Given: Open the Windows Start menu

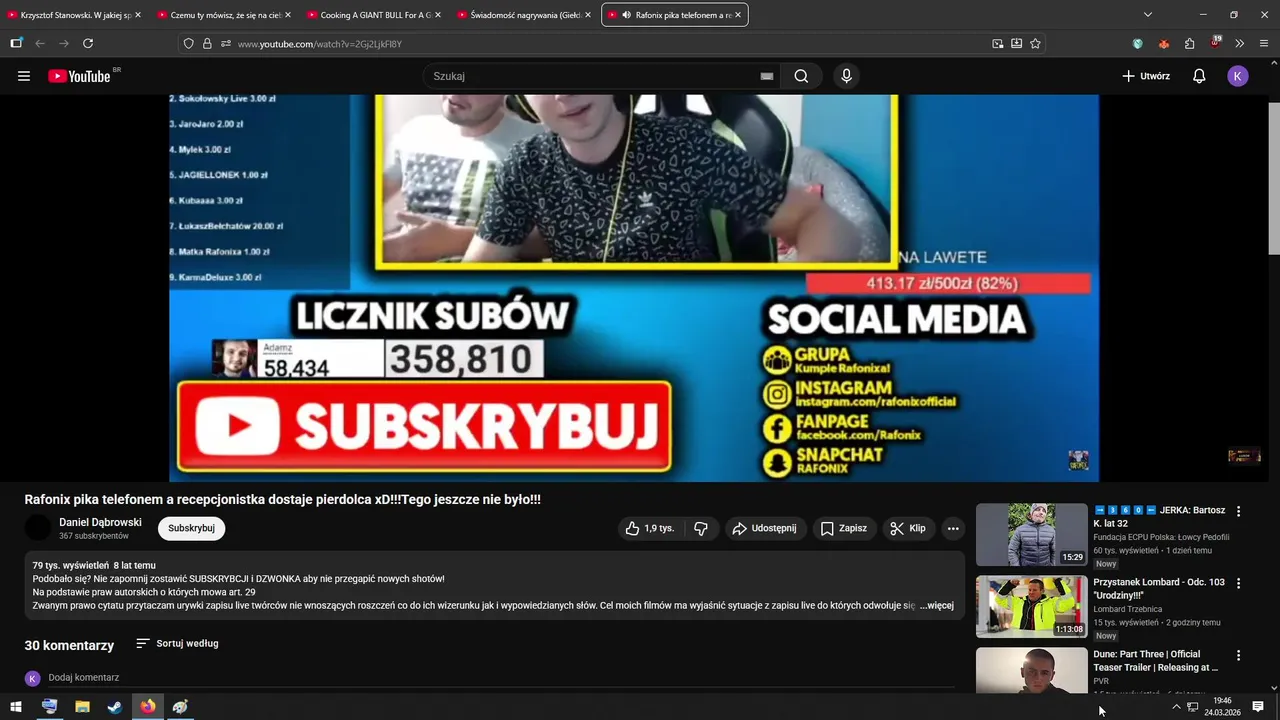Looking at the screenshot, I should click(16, 707).
